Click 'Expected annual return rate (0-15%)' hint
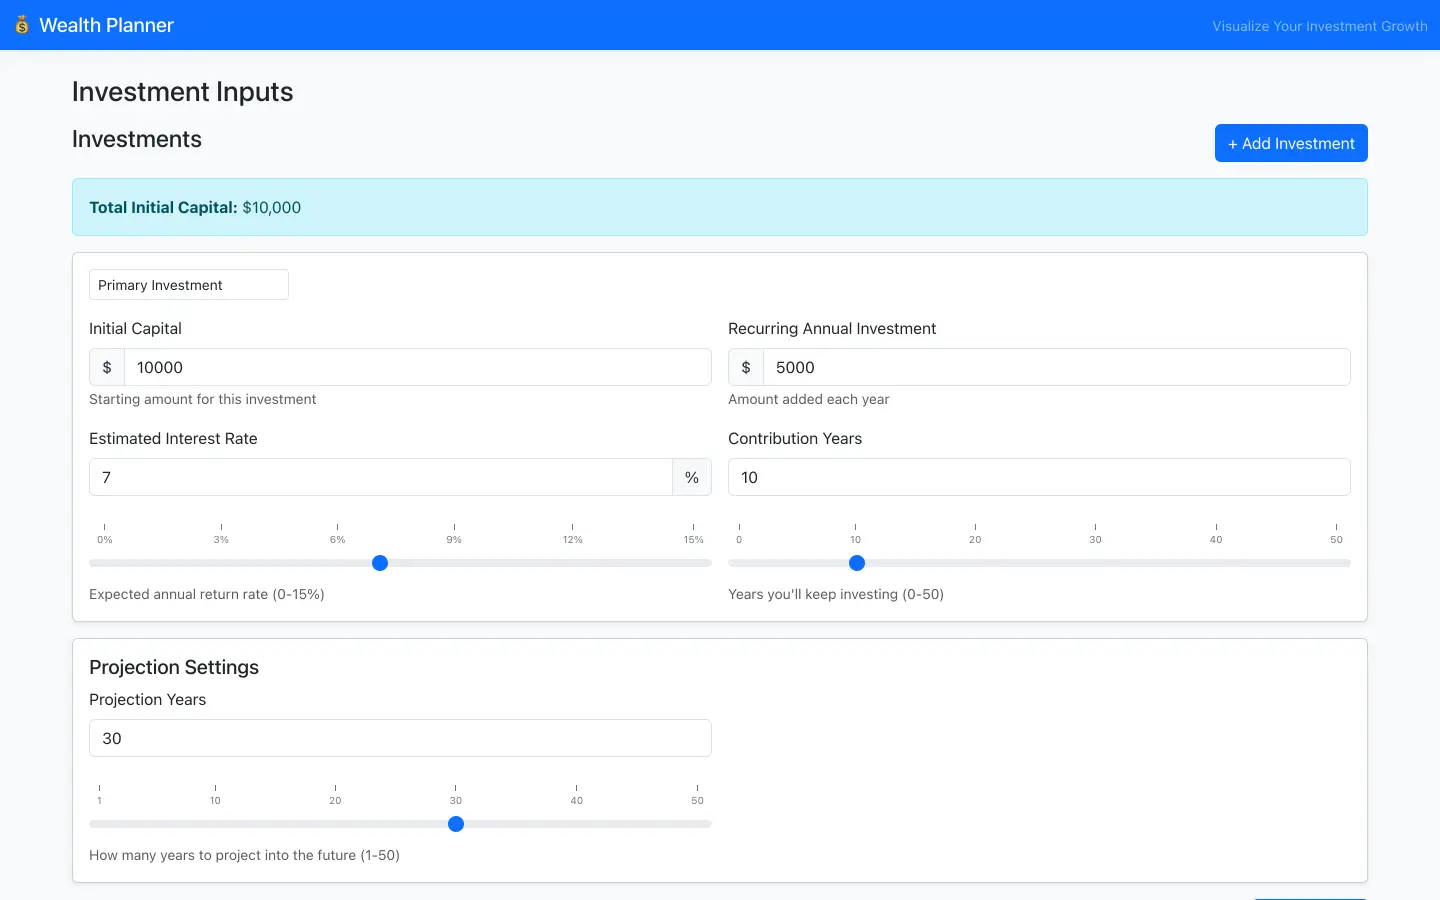Image resolution: width=1440 pixels, height=900 pixels. pos(207,594)
